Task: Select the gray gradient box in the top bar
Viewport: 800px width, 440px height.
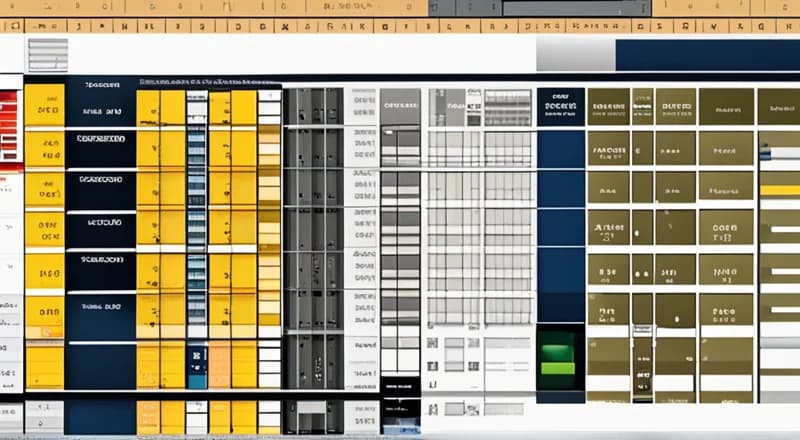Action: pyautogui.click(x=574, y=54)
